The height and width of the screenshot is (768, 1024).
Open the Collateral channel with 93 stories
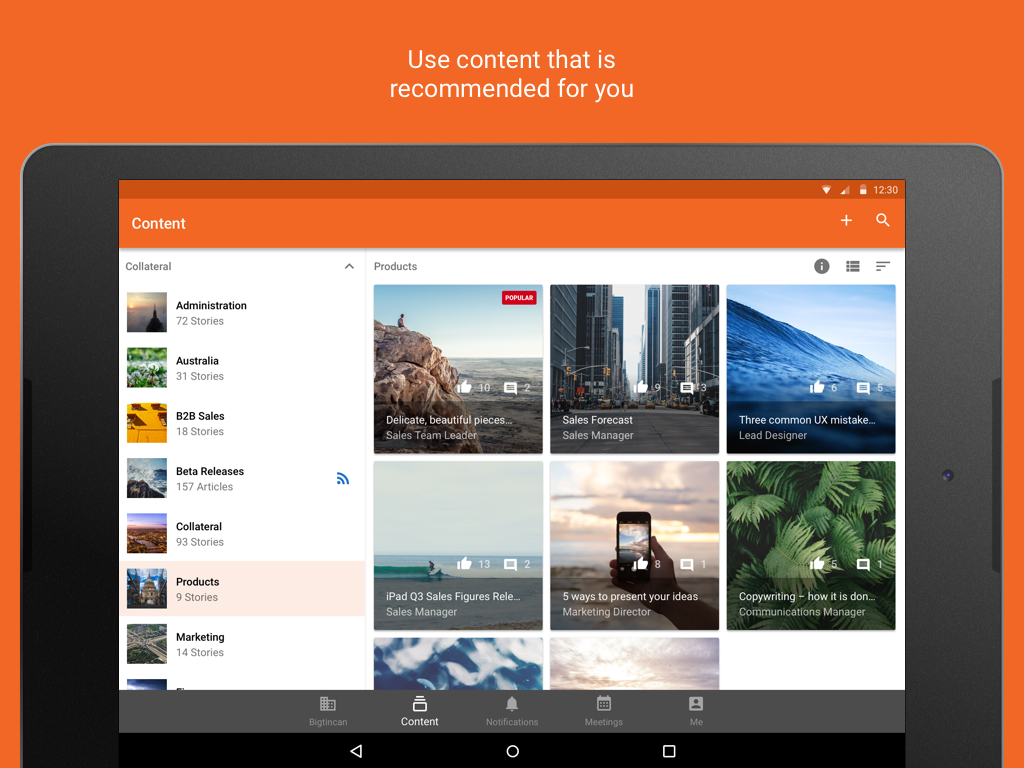(x=242, y=534)
